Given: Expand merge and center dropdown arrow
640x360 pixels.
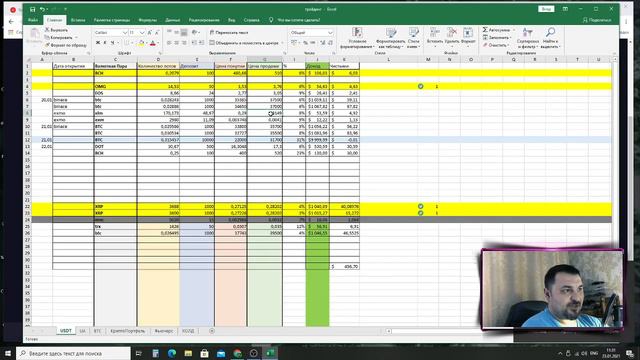Looking at the screenshot, I should click(282, 42).
